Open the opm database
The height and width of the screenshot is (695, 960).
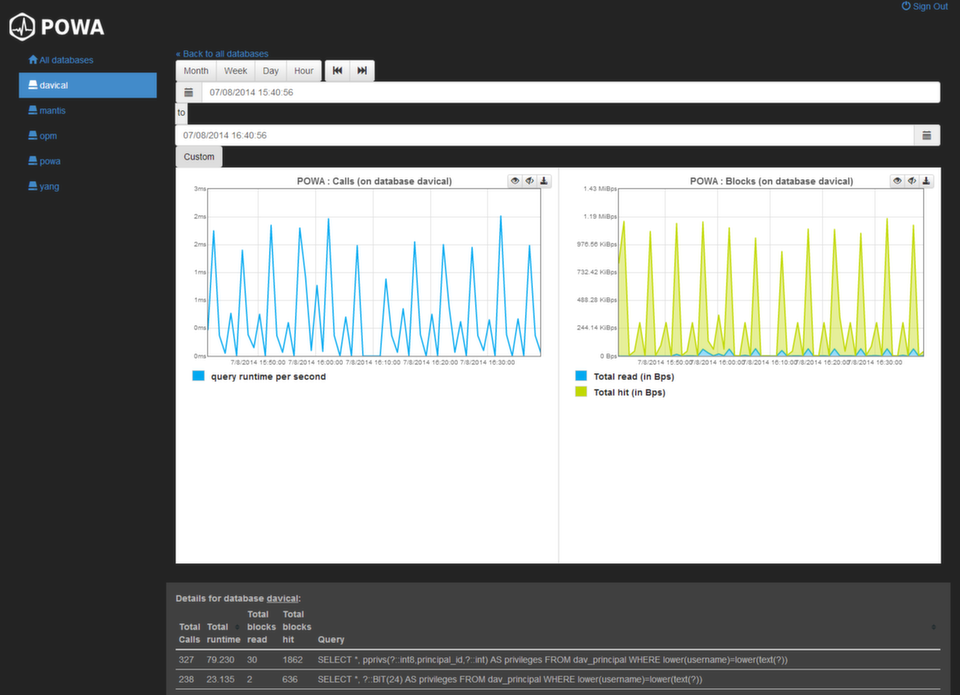(42, 136)
